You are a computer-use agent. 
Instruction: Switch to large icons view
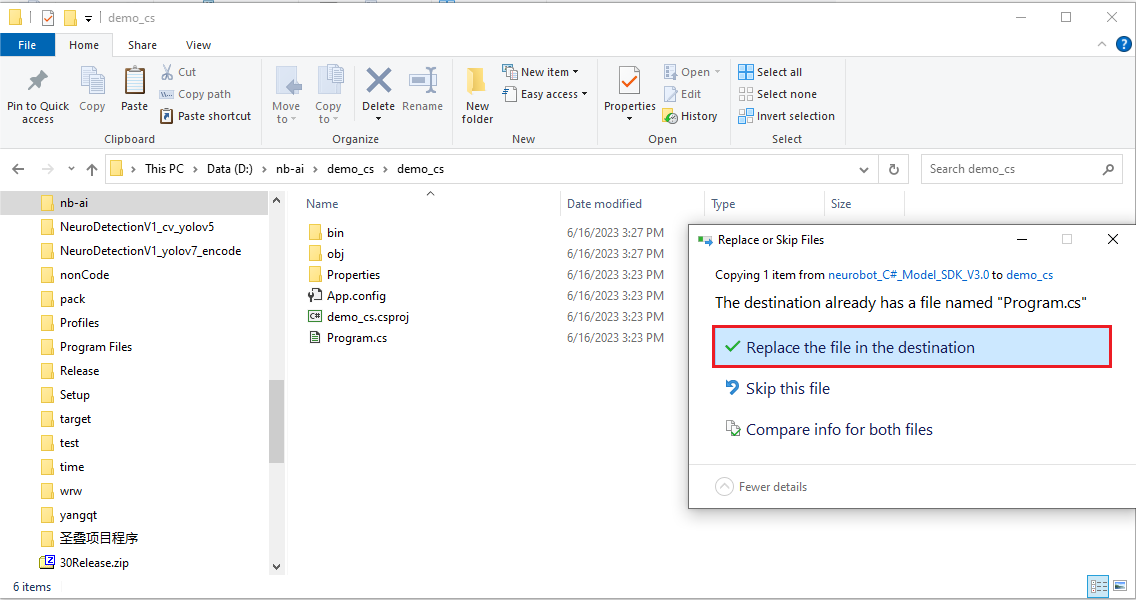click(x=1120, y=586)
